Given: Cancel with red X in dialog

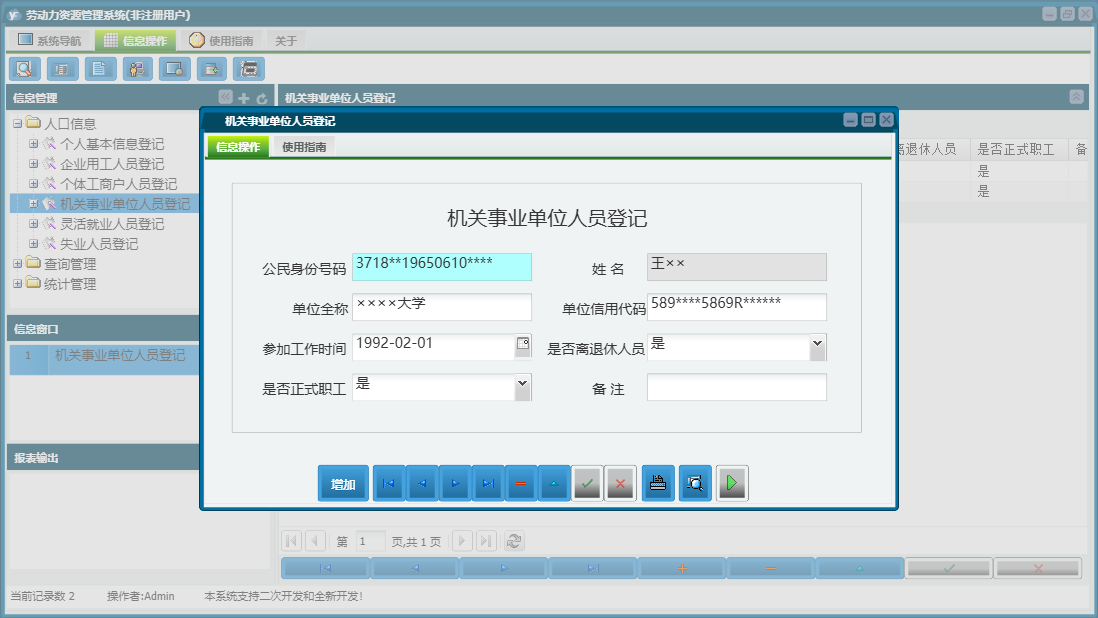Looking at the screenshot, I should [620, 483].
